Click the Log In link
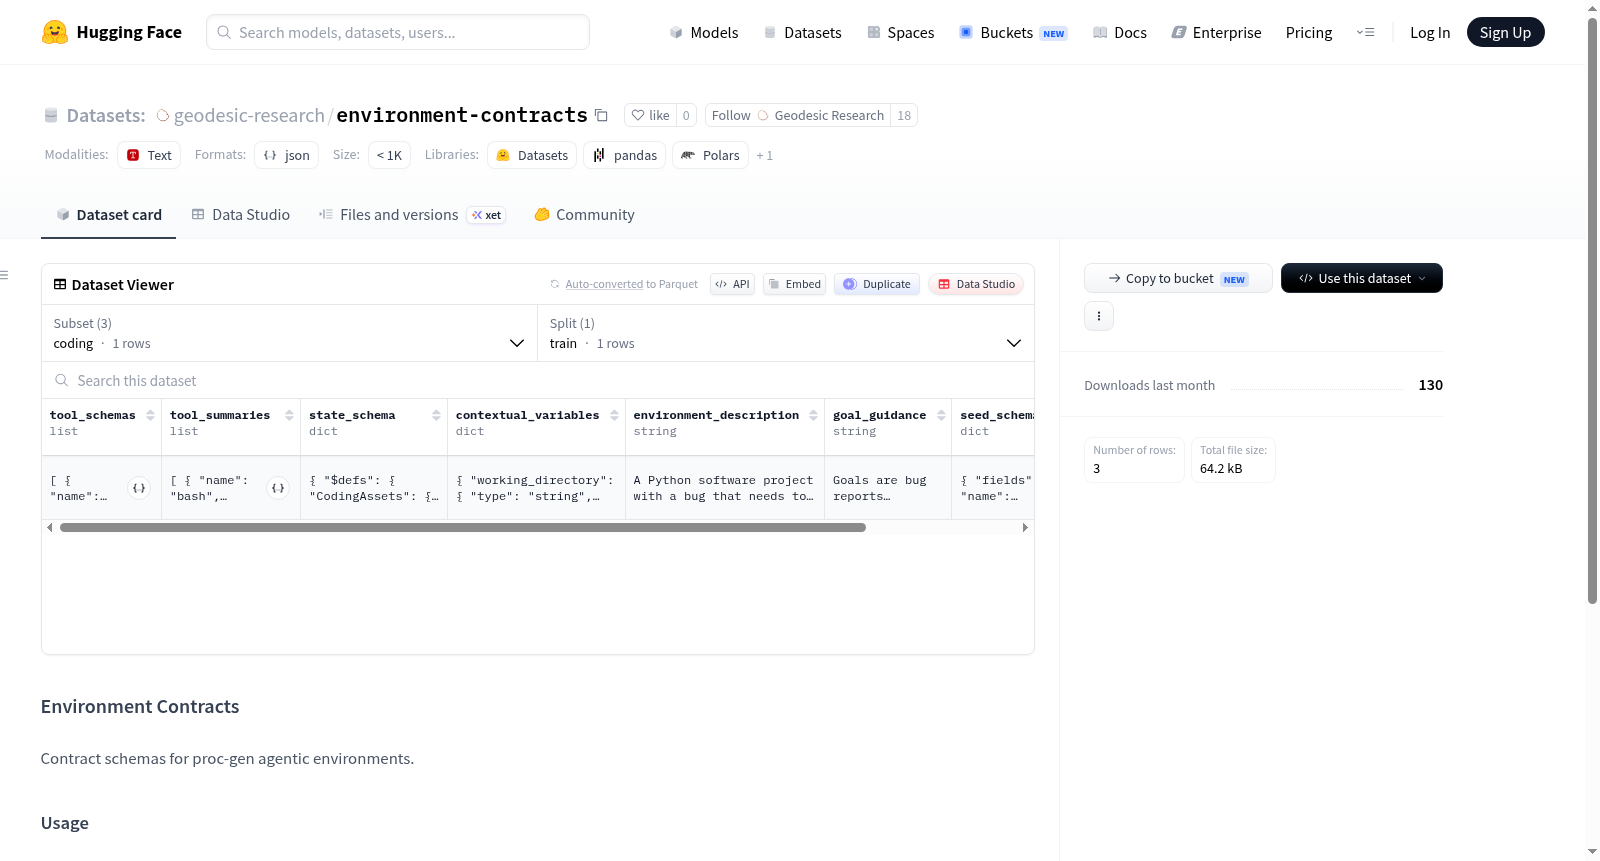The height and width of the screenshot is (861, 1600). tap(1430, 33)
